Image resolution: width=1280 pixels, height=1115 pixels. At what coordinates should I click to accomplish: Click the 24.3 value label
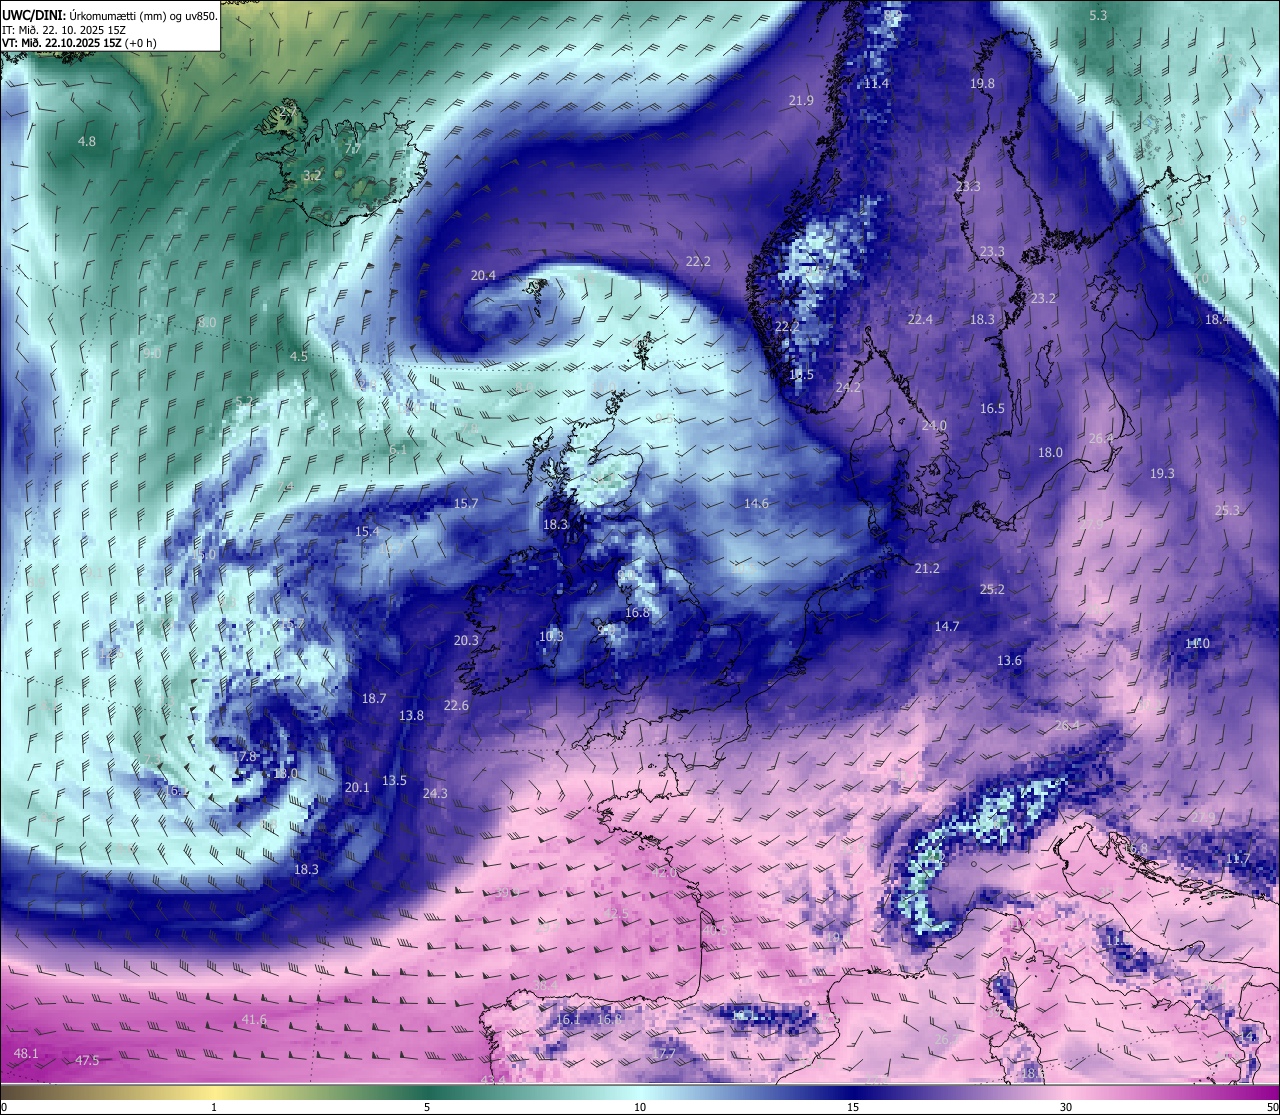tap(435, 794)
